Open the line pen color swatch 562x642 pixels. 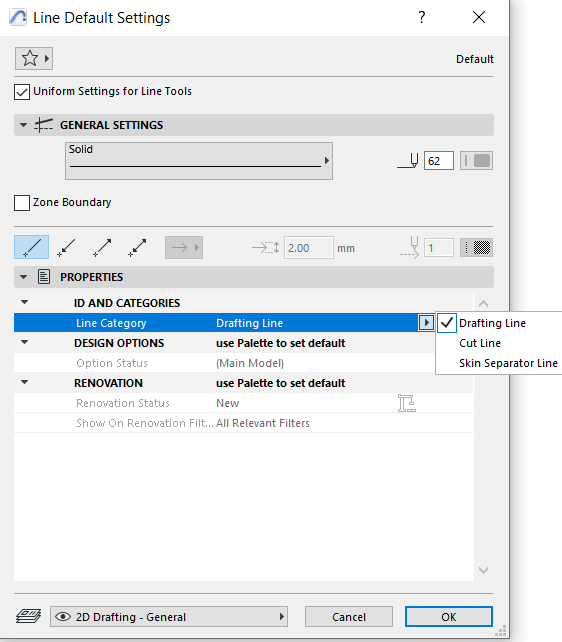pyautogui.click(x=476, y=160)
